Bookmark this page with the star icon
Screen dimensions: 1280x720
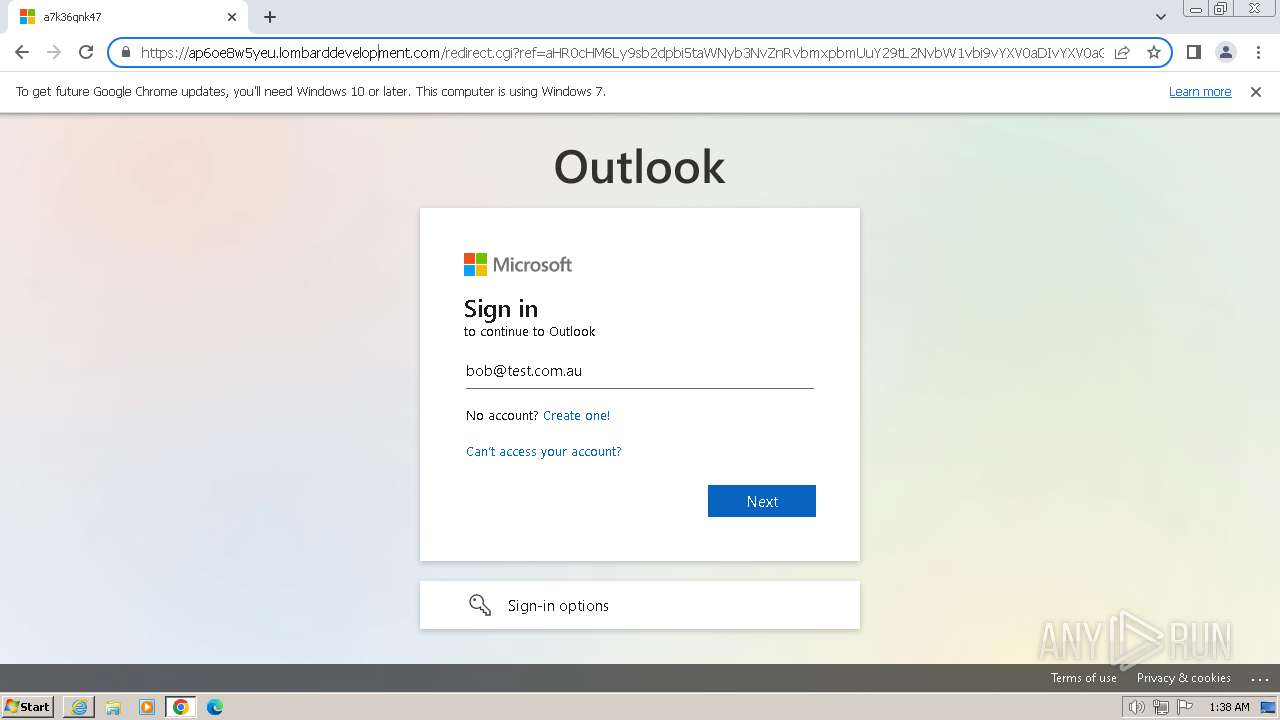pos(1154,52)
